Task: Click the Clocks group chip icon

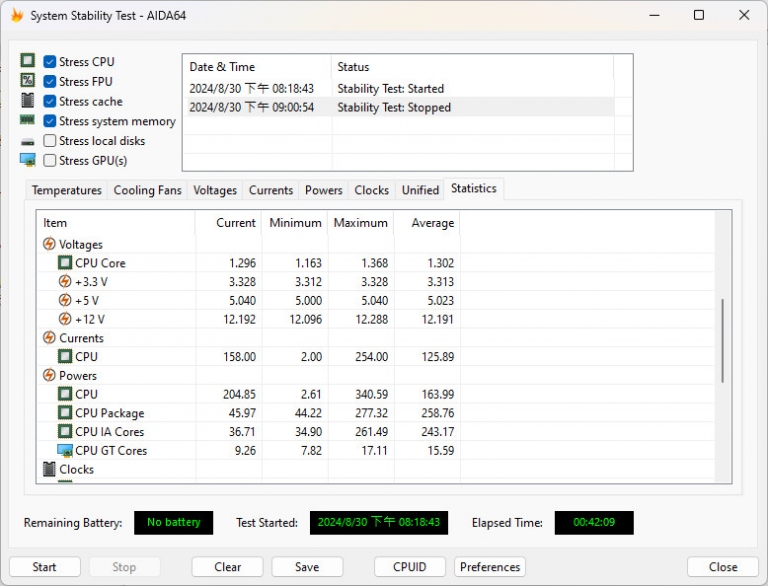Action: tap(49, 469)
